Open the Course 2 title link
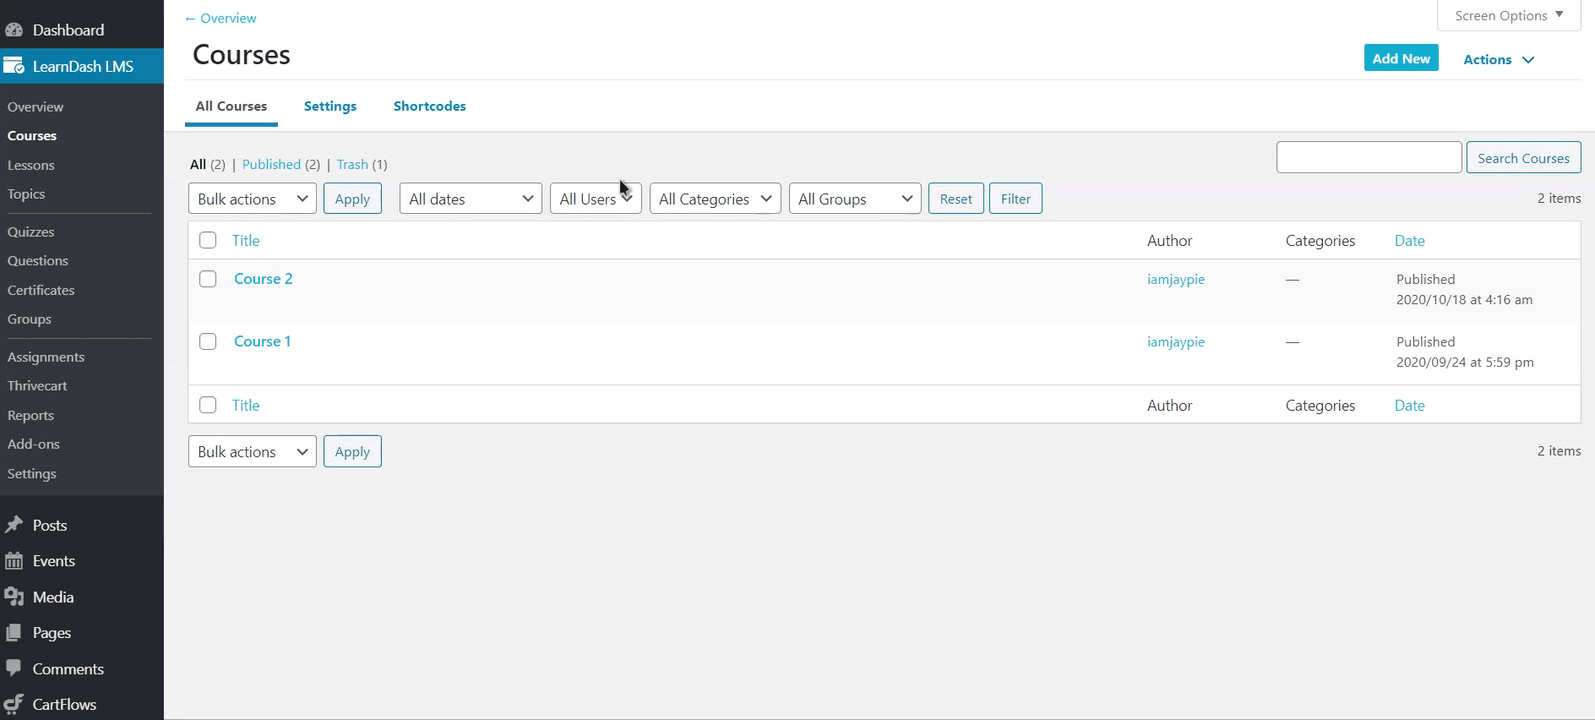This screenshot has height=720, width=1595. pos(263,279)
